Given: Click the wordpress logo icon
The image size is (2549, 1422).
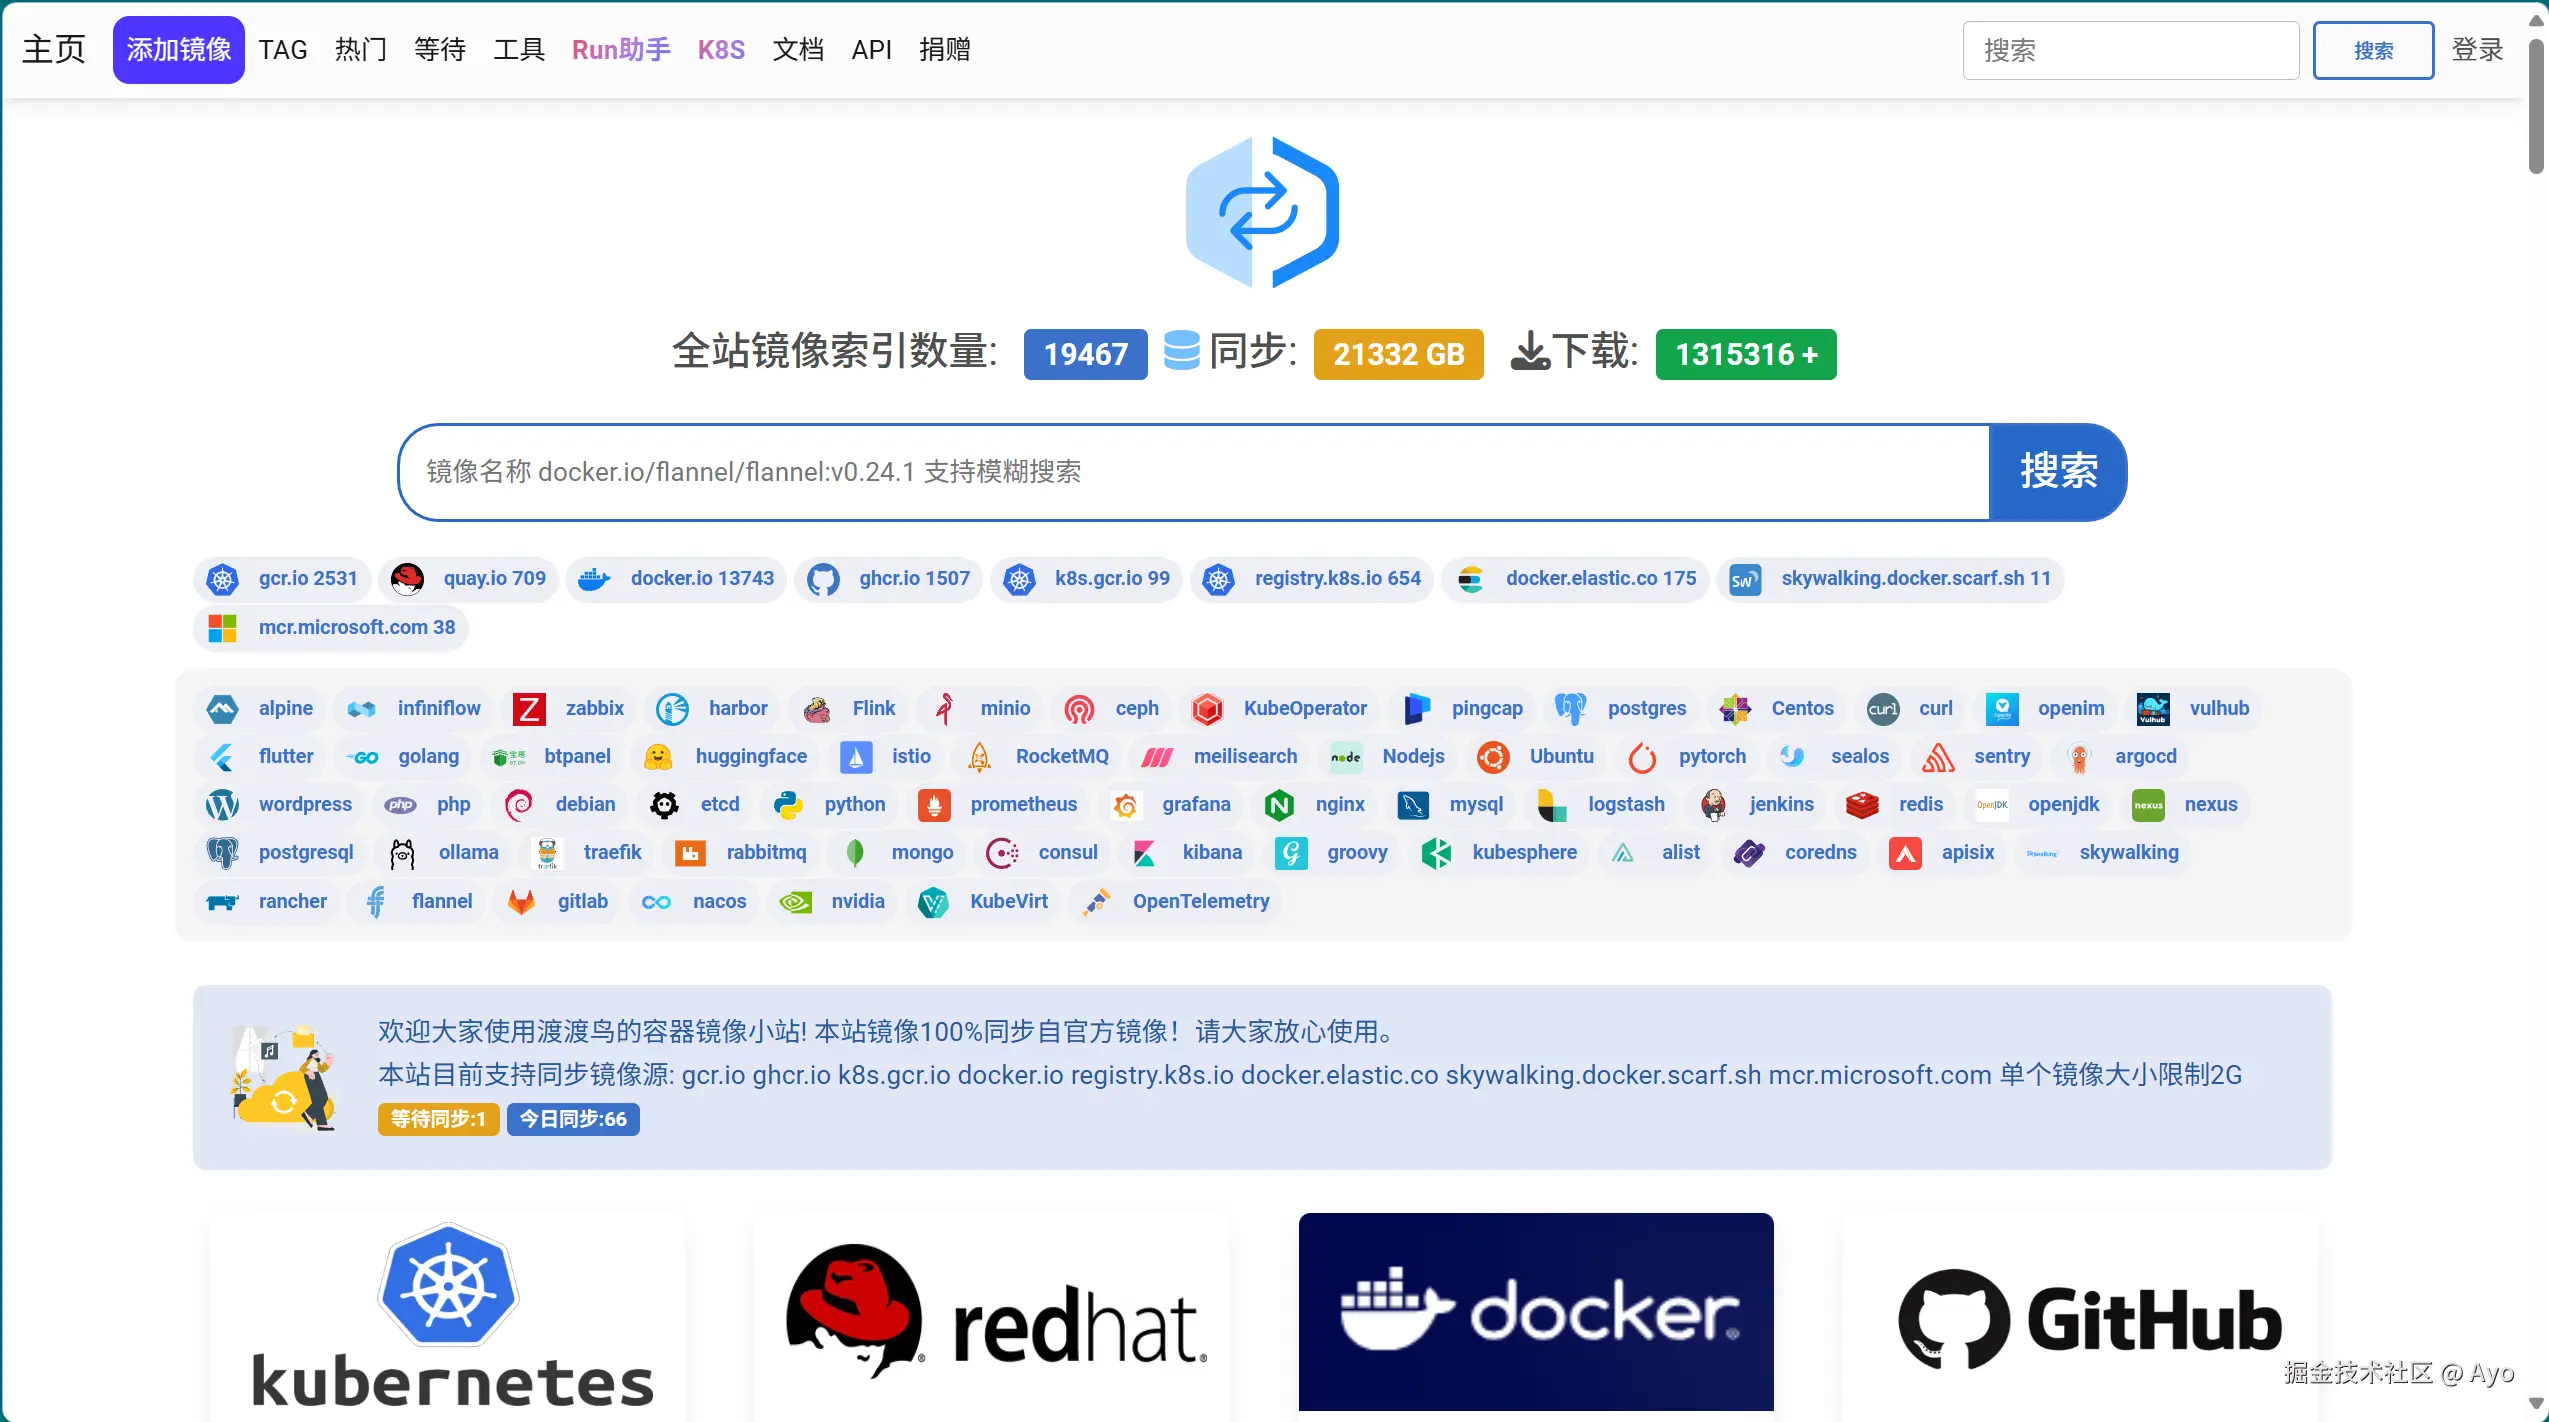Looking at the screenshot, I should [222, 805].
